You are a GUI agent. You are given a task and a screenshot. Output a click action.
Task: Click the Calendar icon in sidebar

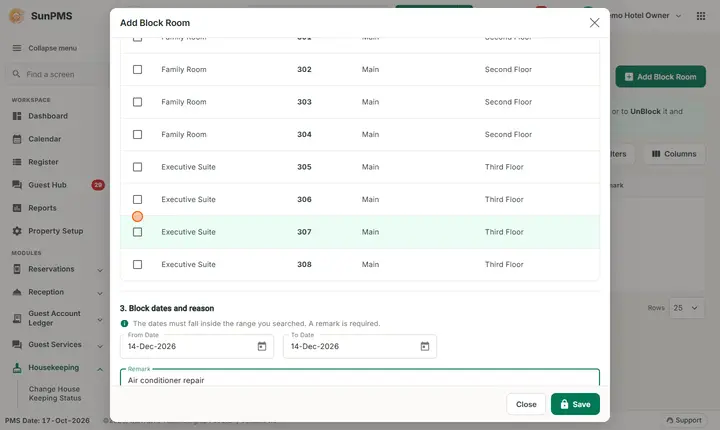click(17, 139)
